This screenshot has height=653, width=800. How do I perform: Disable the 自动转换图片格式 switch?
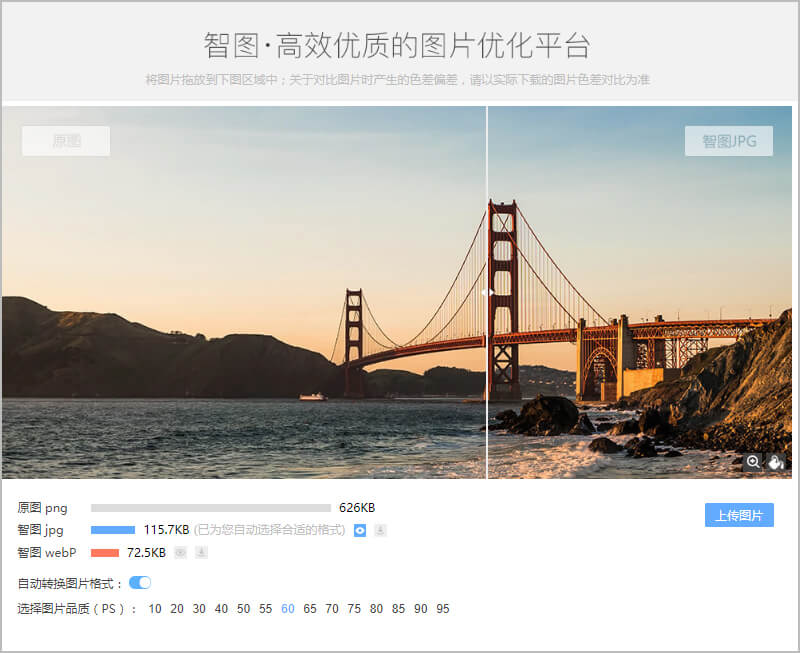pos(139,581)
